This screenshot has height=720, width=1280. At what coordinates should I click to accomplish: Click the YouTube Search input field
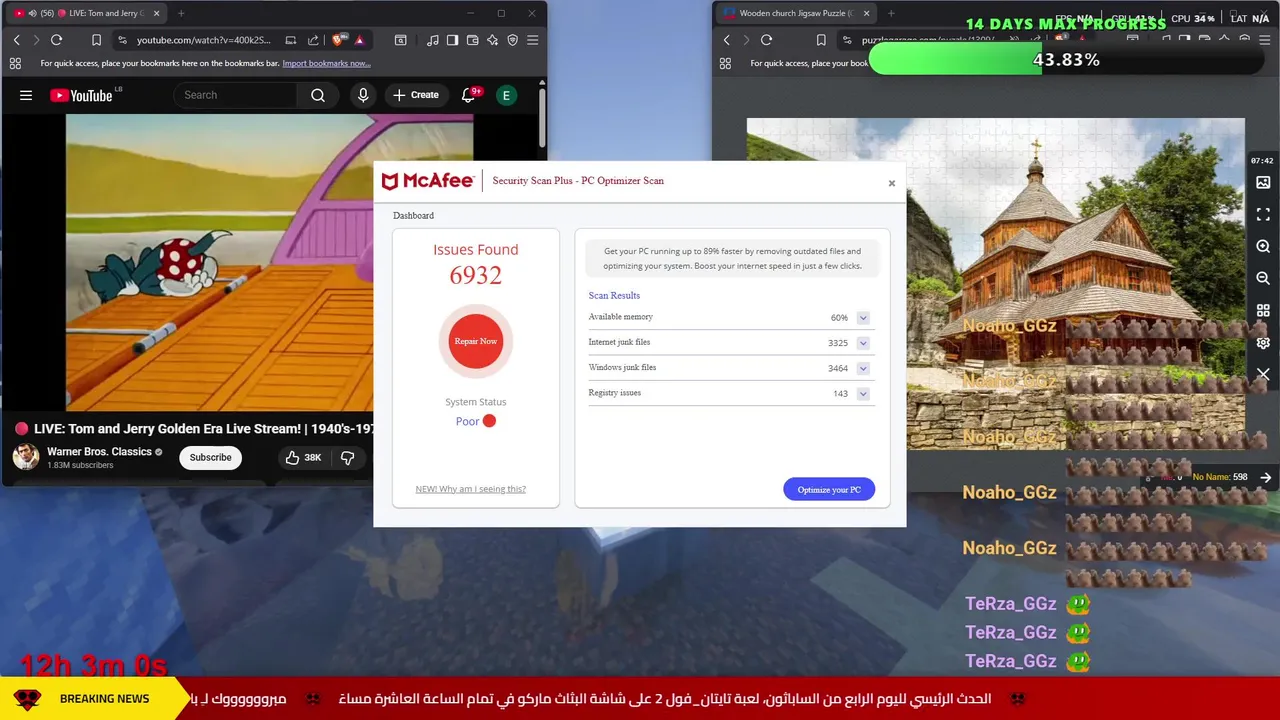tap(237, 95)
